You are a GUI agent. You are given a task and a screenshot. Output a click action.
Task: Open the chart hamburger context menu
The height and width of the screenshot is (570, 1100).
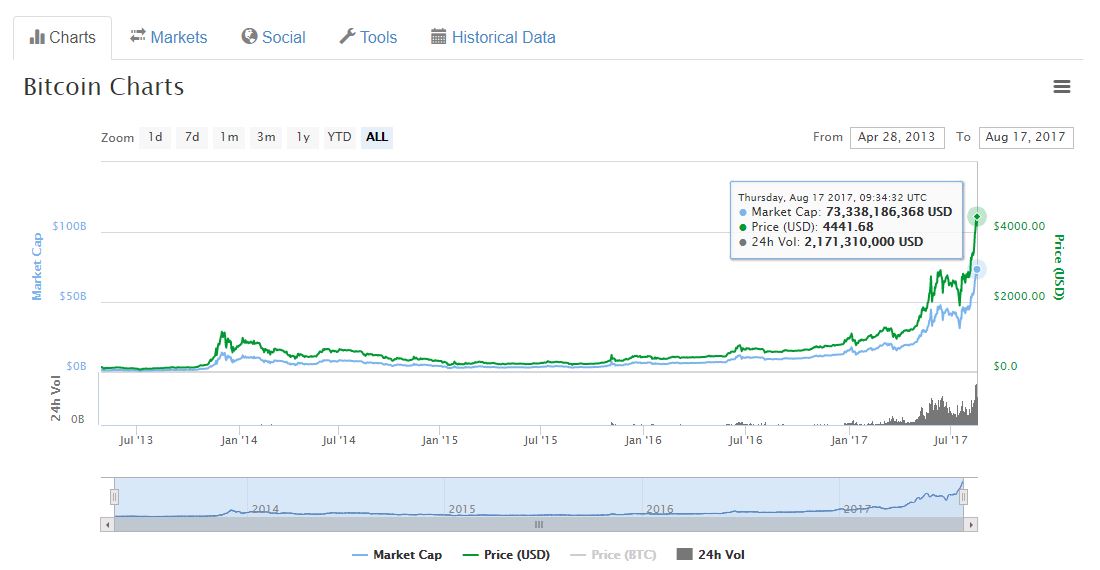(x=1061, y=86)
